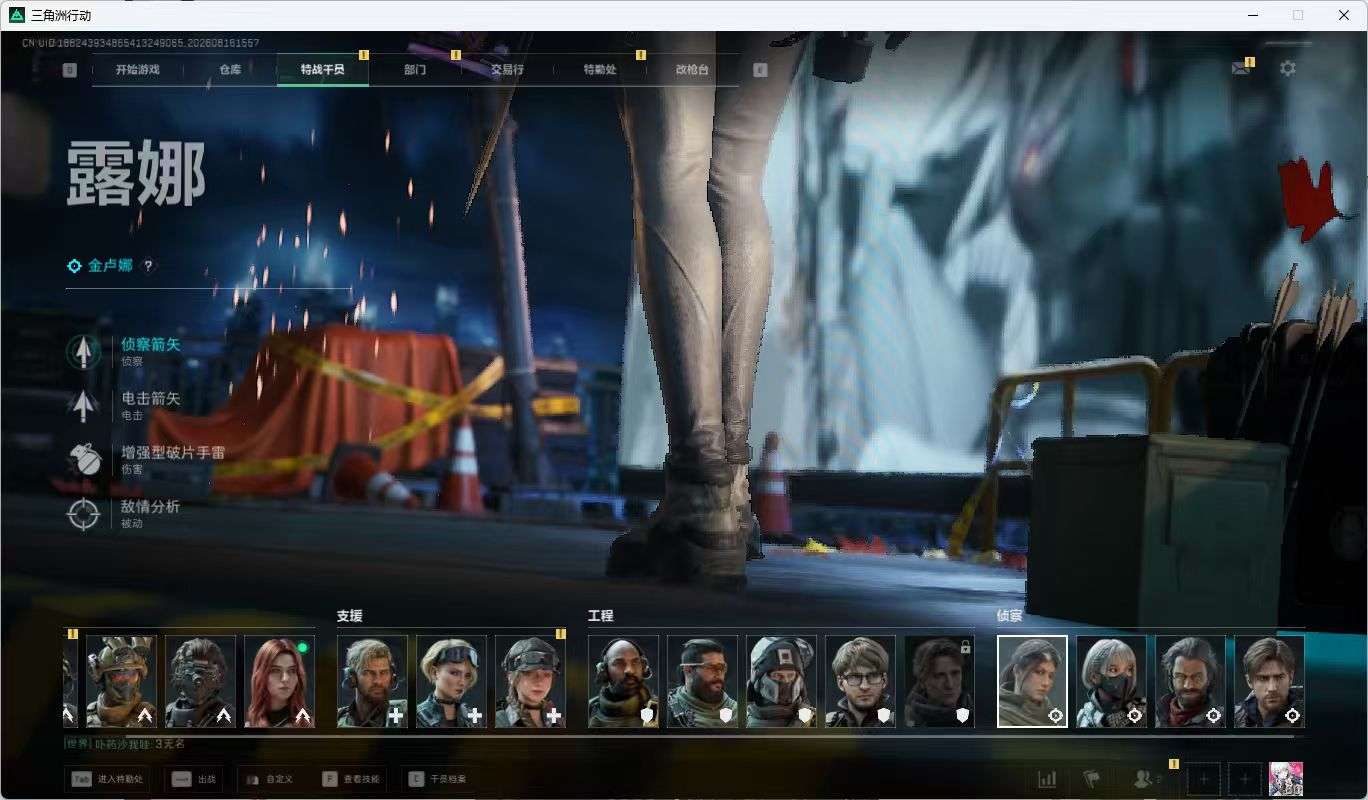Select the 特战干员 tab
1368x800 pixels.
pyautogui.click(x=323, y=70)
